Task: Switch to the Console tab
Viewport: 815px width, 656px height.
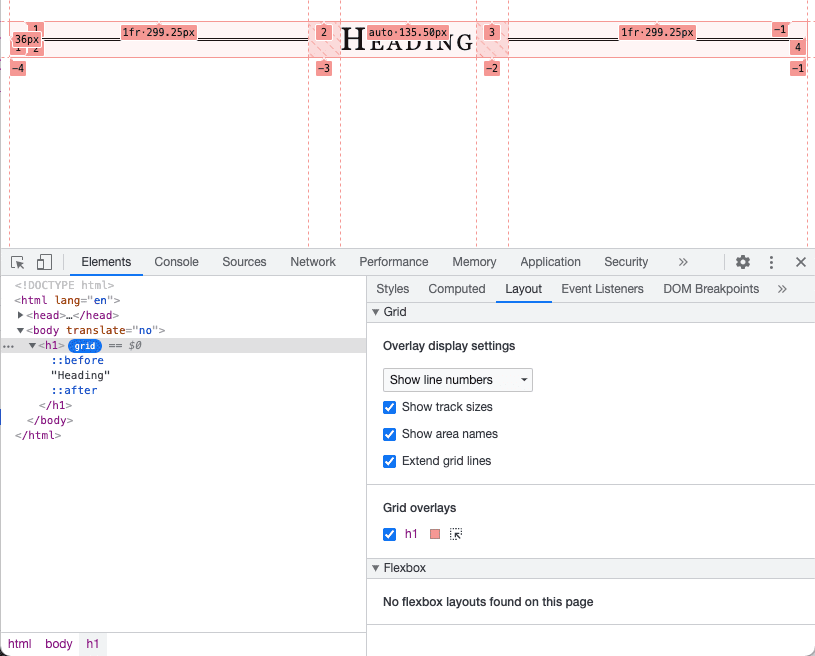Action: [176, 261]
